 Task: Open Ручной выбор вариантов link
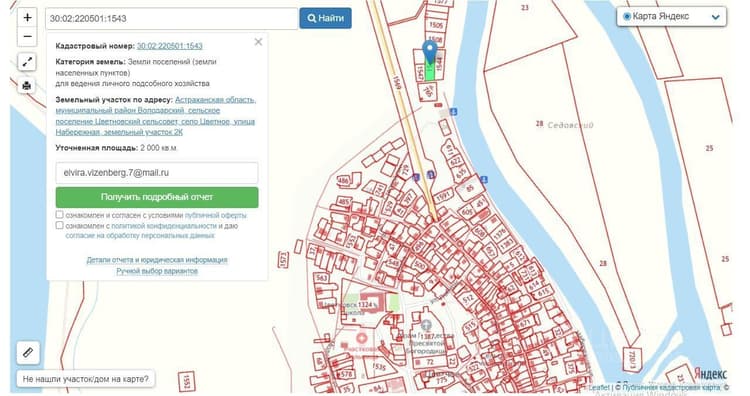point(157,271)
